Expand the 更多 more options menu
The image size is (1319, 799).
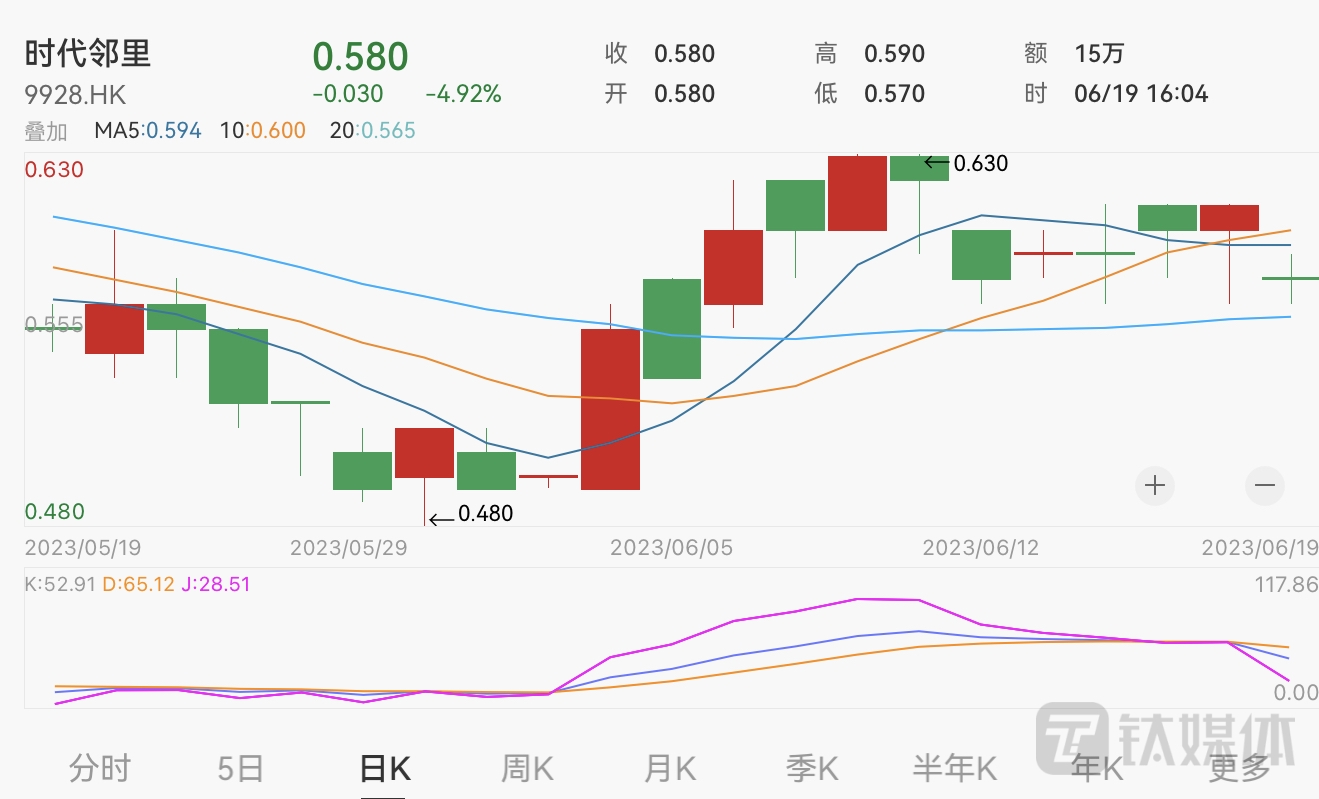[x=1239, y=768]
